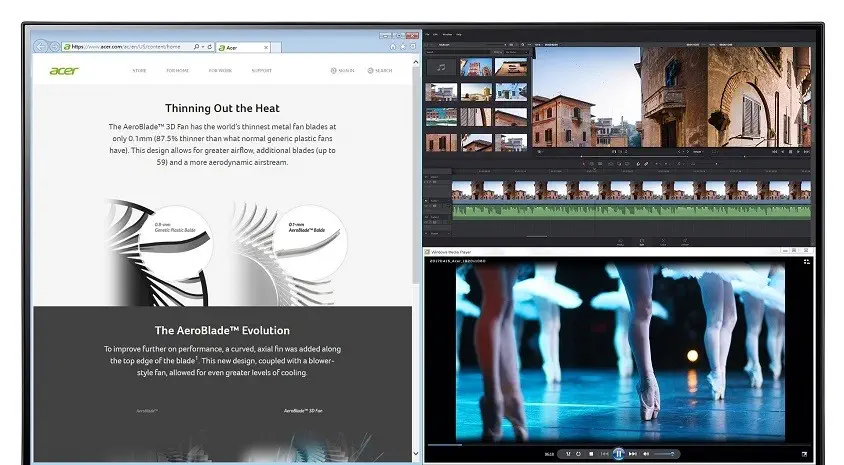Toggle shuffle in Media Player
This screenshot has height=465, width=844.
tap(568, 454)
